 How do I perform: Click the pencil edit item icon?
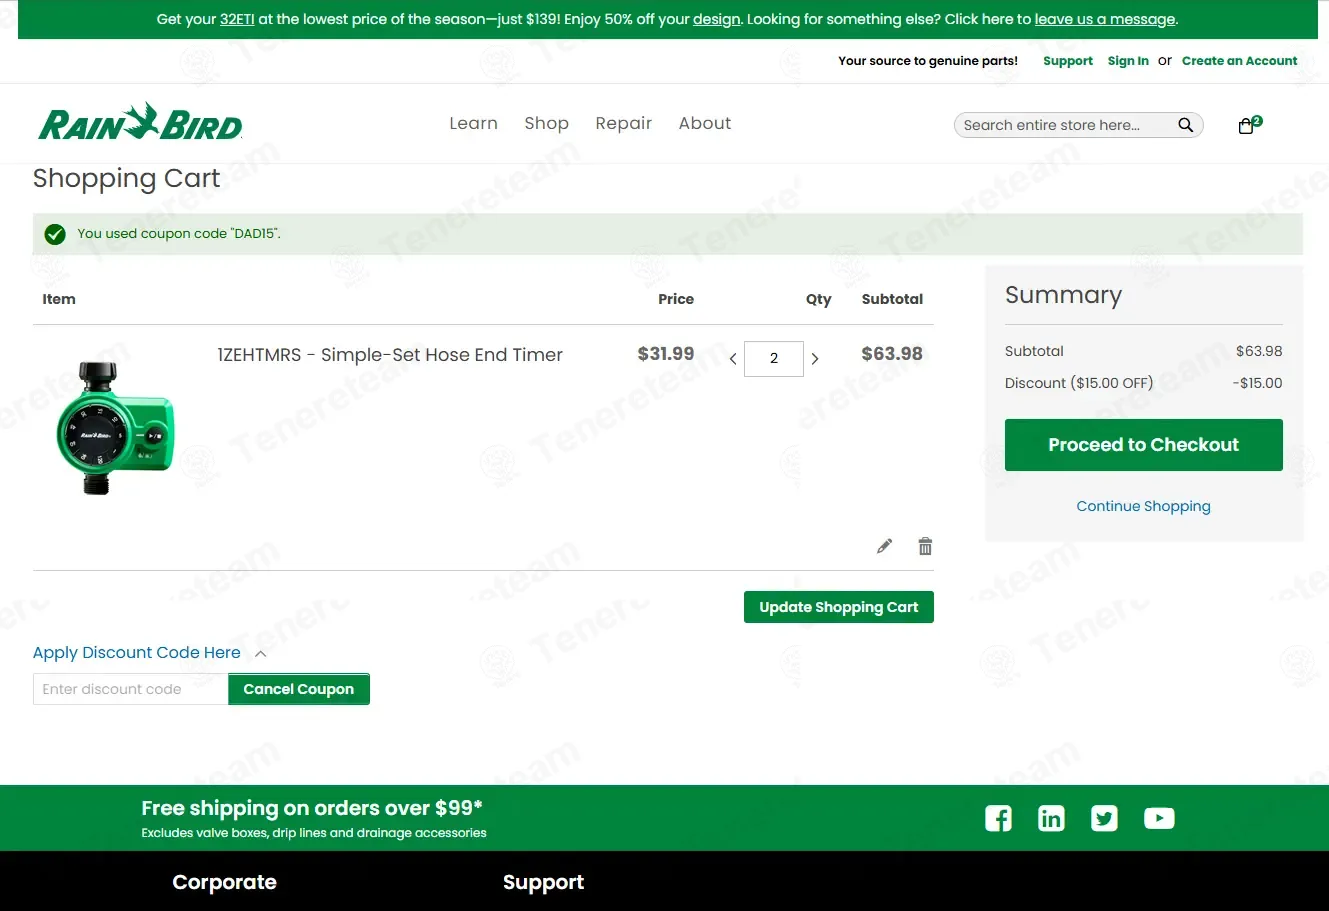884,546
